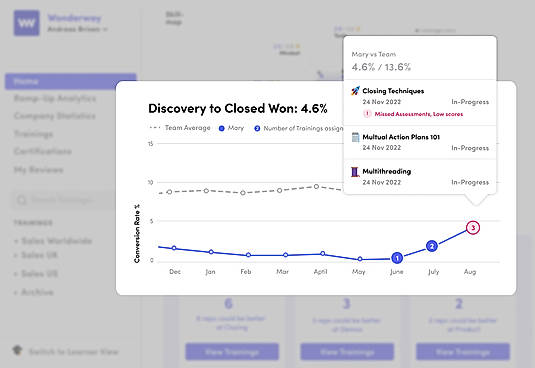Open Ramp-Up Analytics in sidebar
Viewport: 535px width, 368px height.
[x=55, y=99]
